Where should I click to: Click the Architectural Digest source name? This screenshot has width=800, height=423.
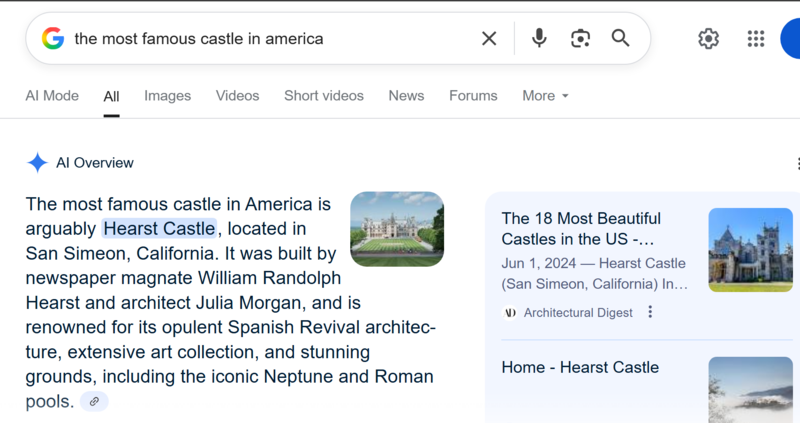578,313
